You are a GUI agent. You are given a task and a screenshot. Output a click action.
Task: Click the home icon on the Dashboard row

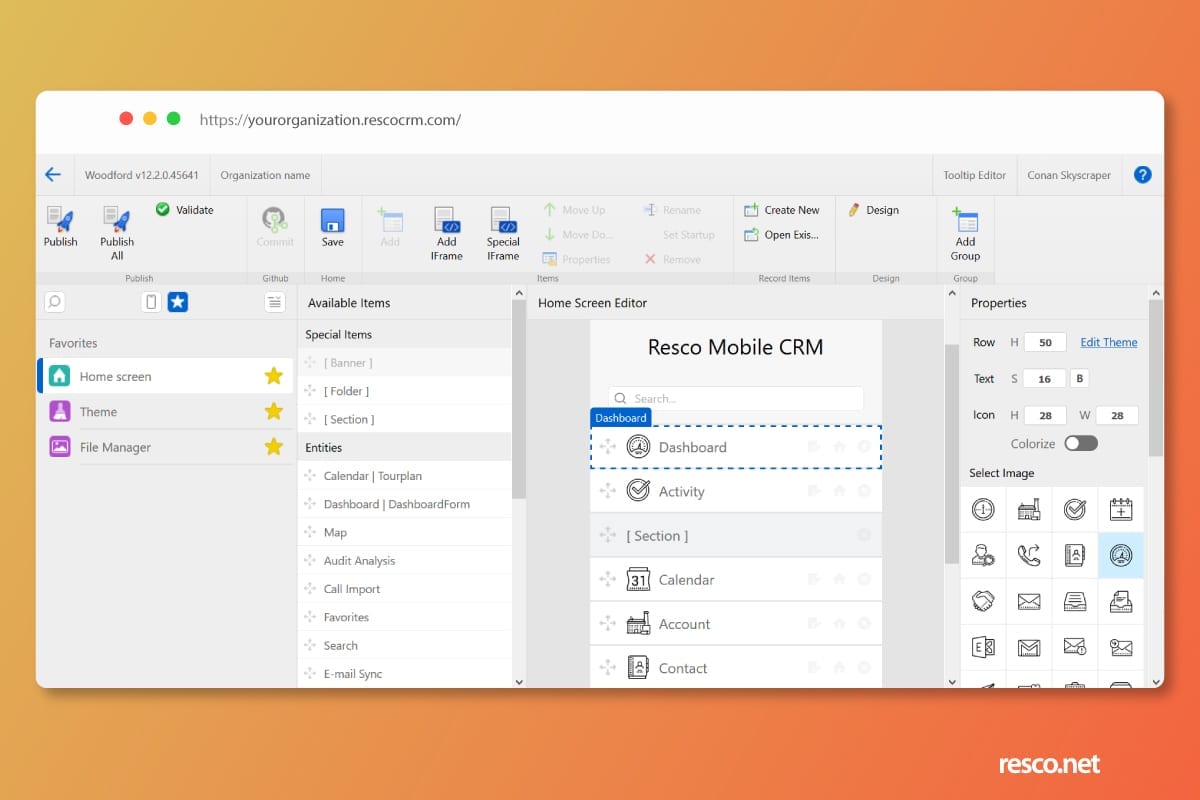(839, 447)
